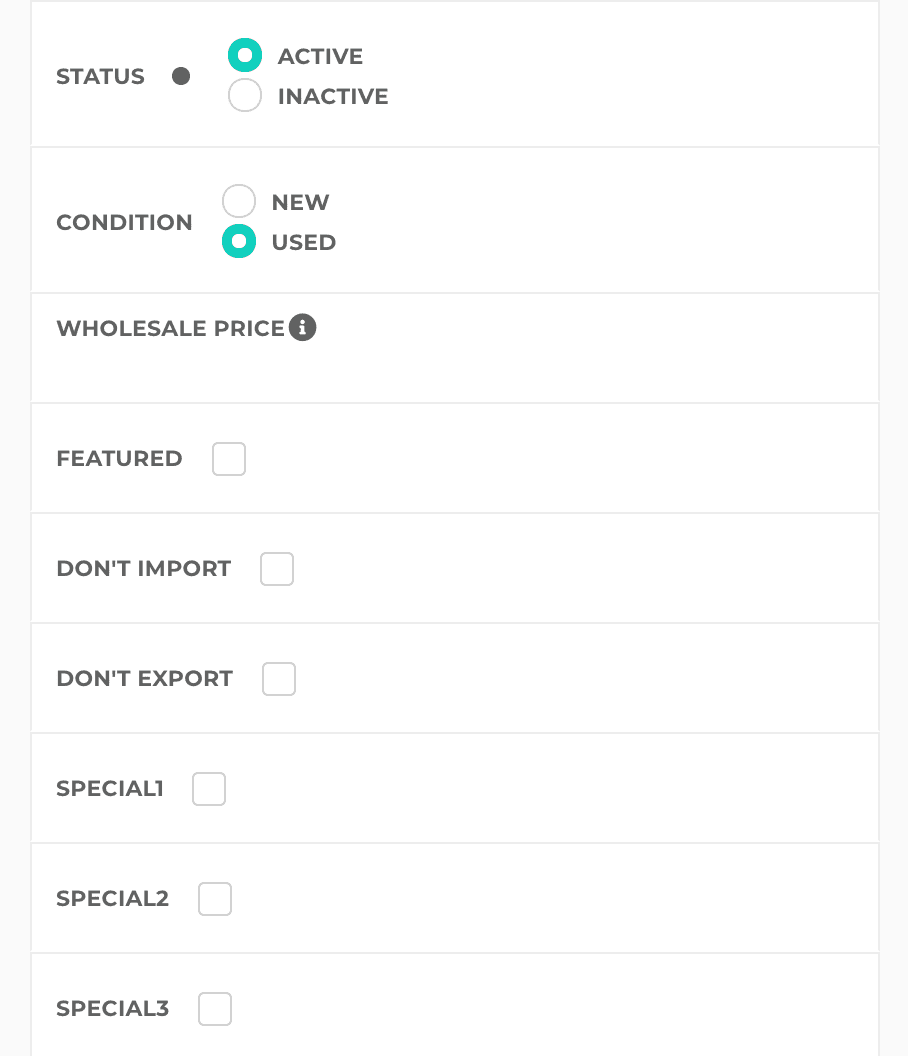Toggle the Special1 checkbox
Screen dimensions: 908x1056
click(209, 789)
